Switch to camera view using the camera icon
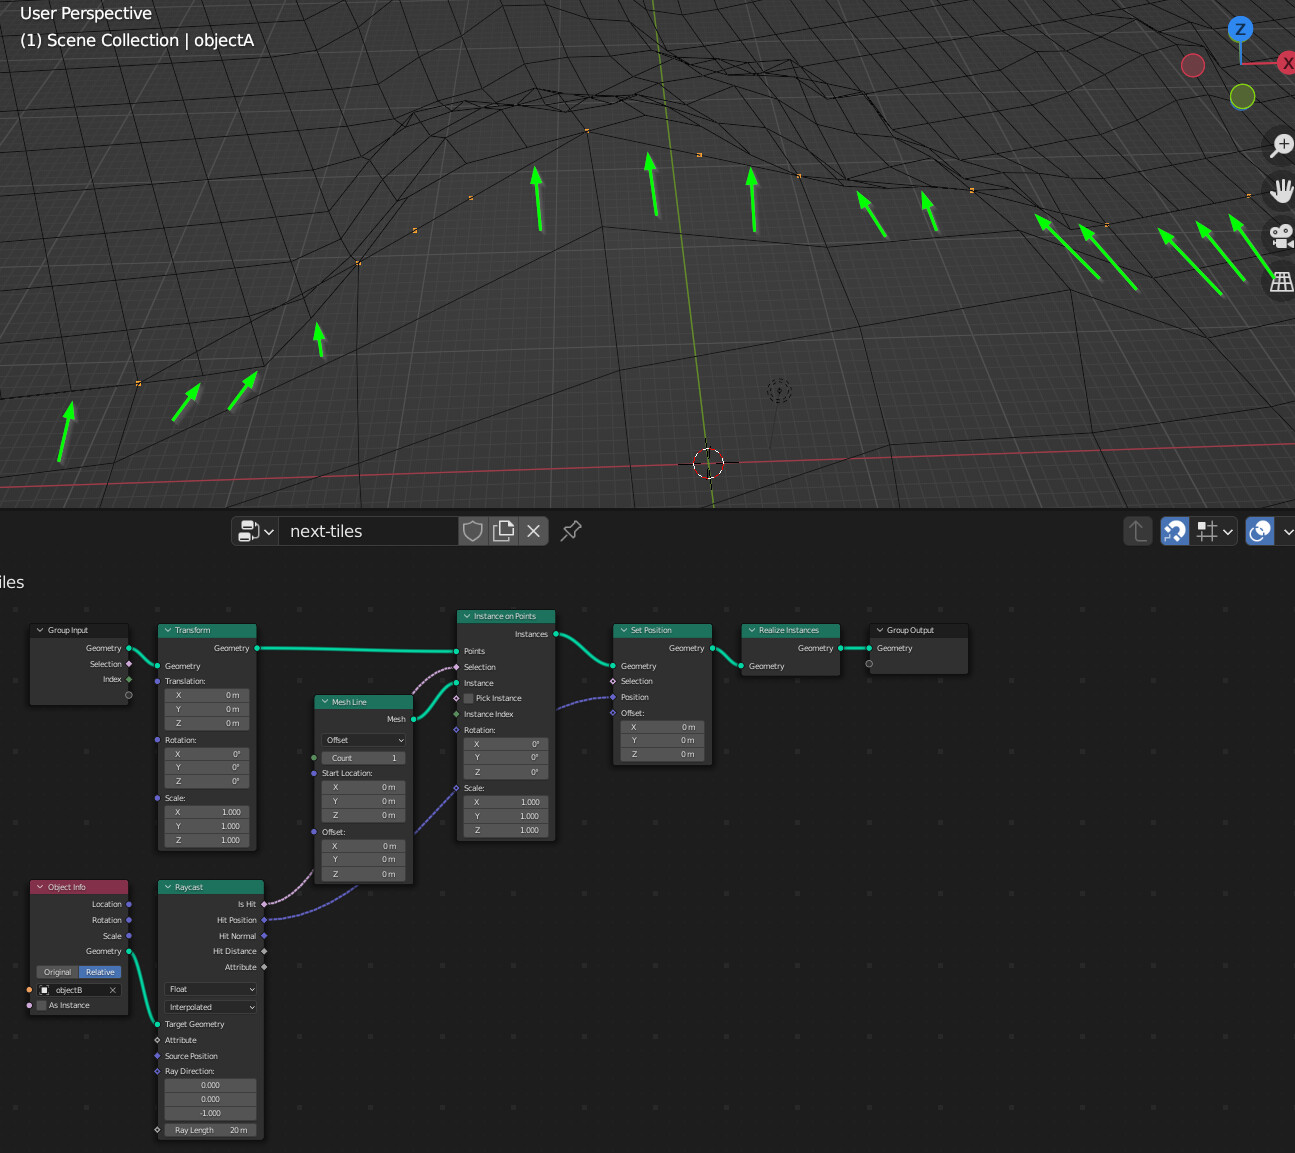The width and height of the screenshot is (1295, 1153). click(x=1281, y=236)
